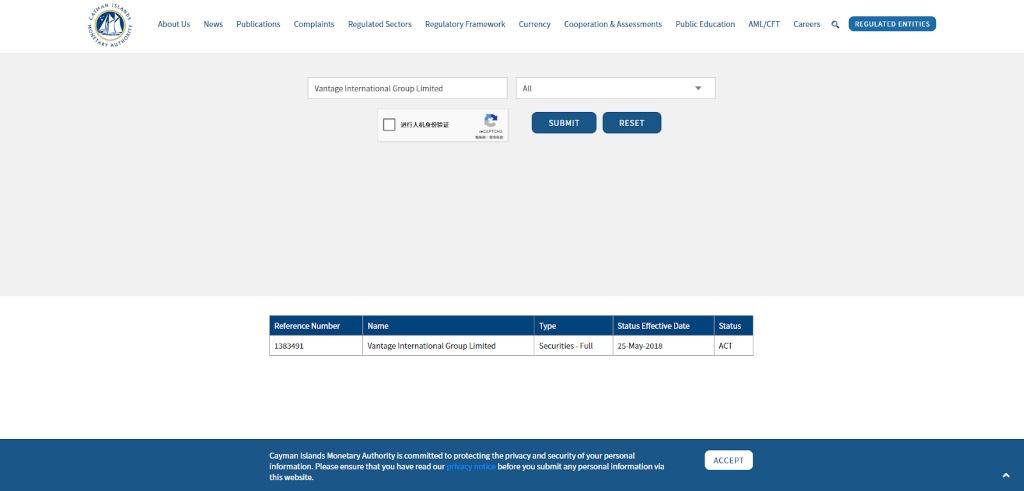Open the Currency menu
Viewport: 1024px width, 491px height.
534,24
